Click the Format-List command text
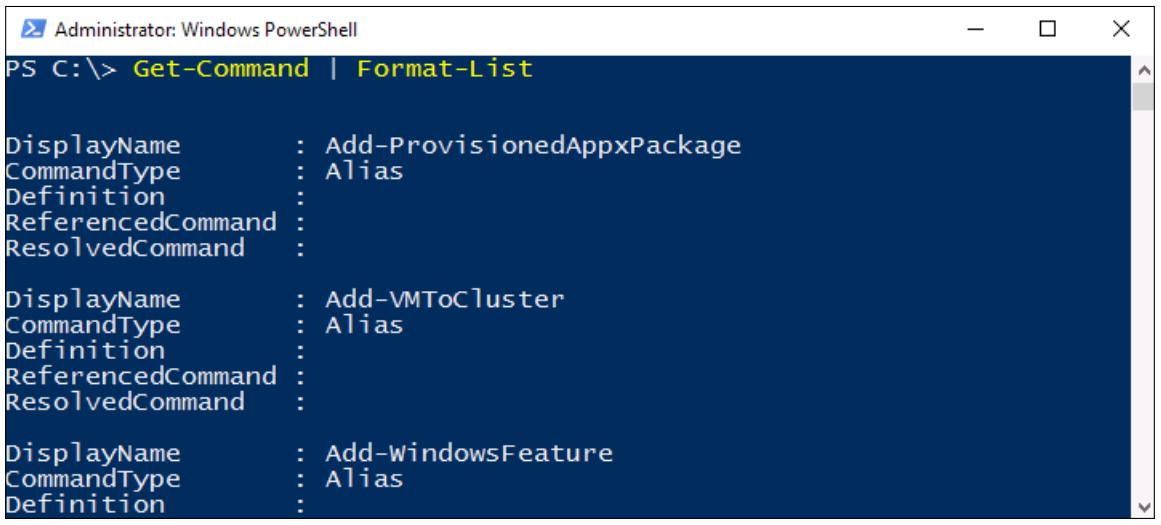 pos(445,69)
